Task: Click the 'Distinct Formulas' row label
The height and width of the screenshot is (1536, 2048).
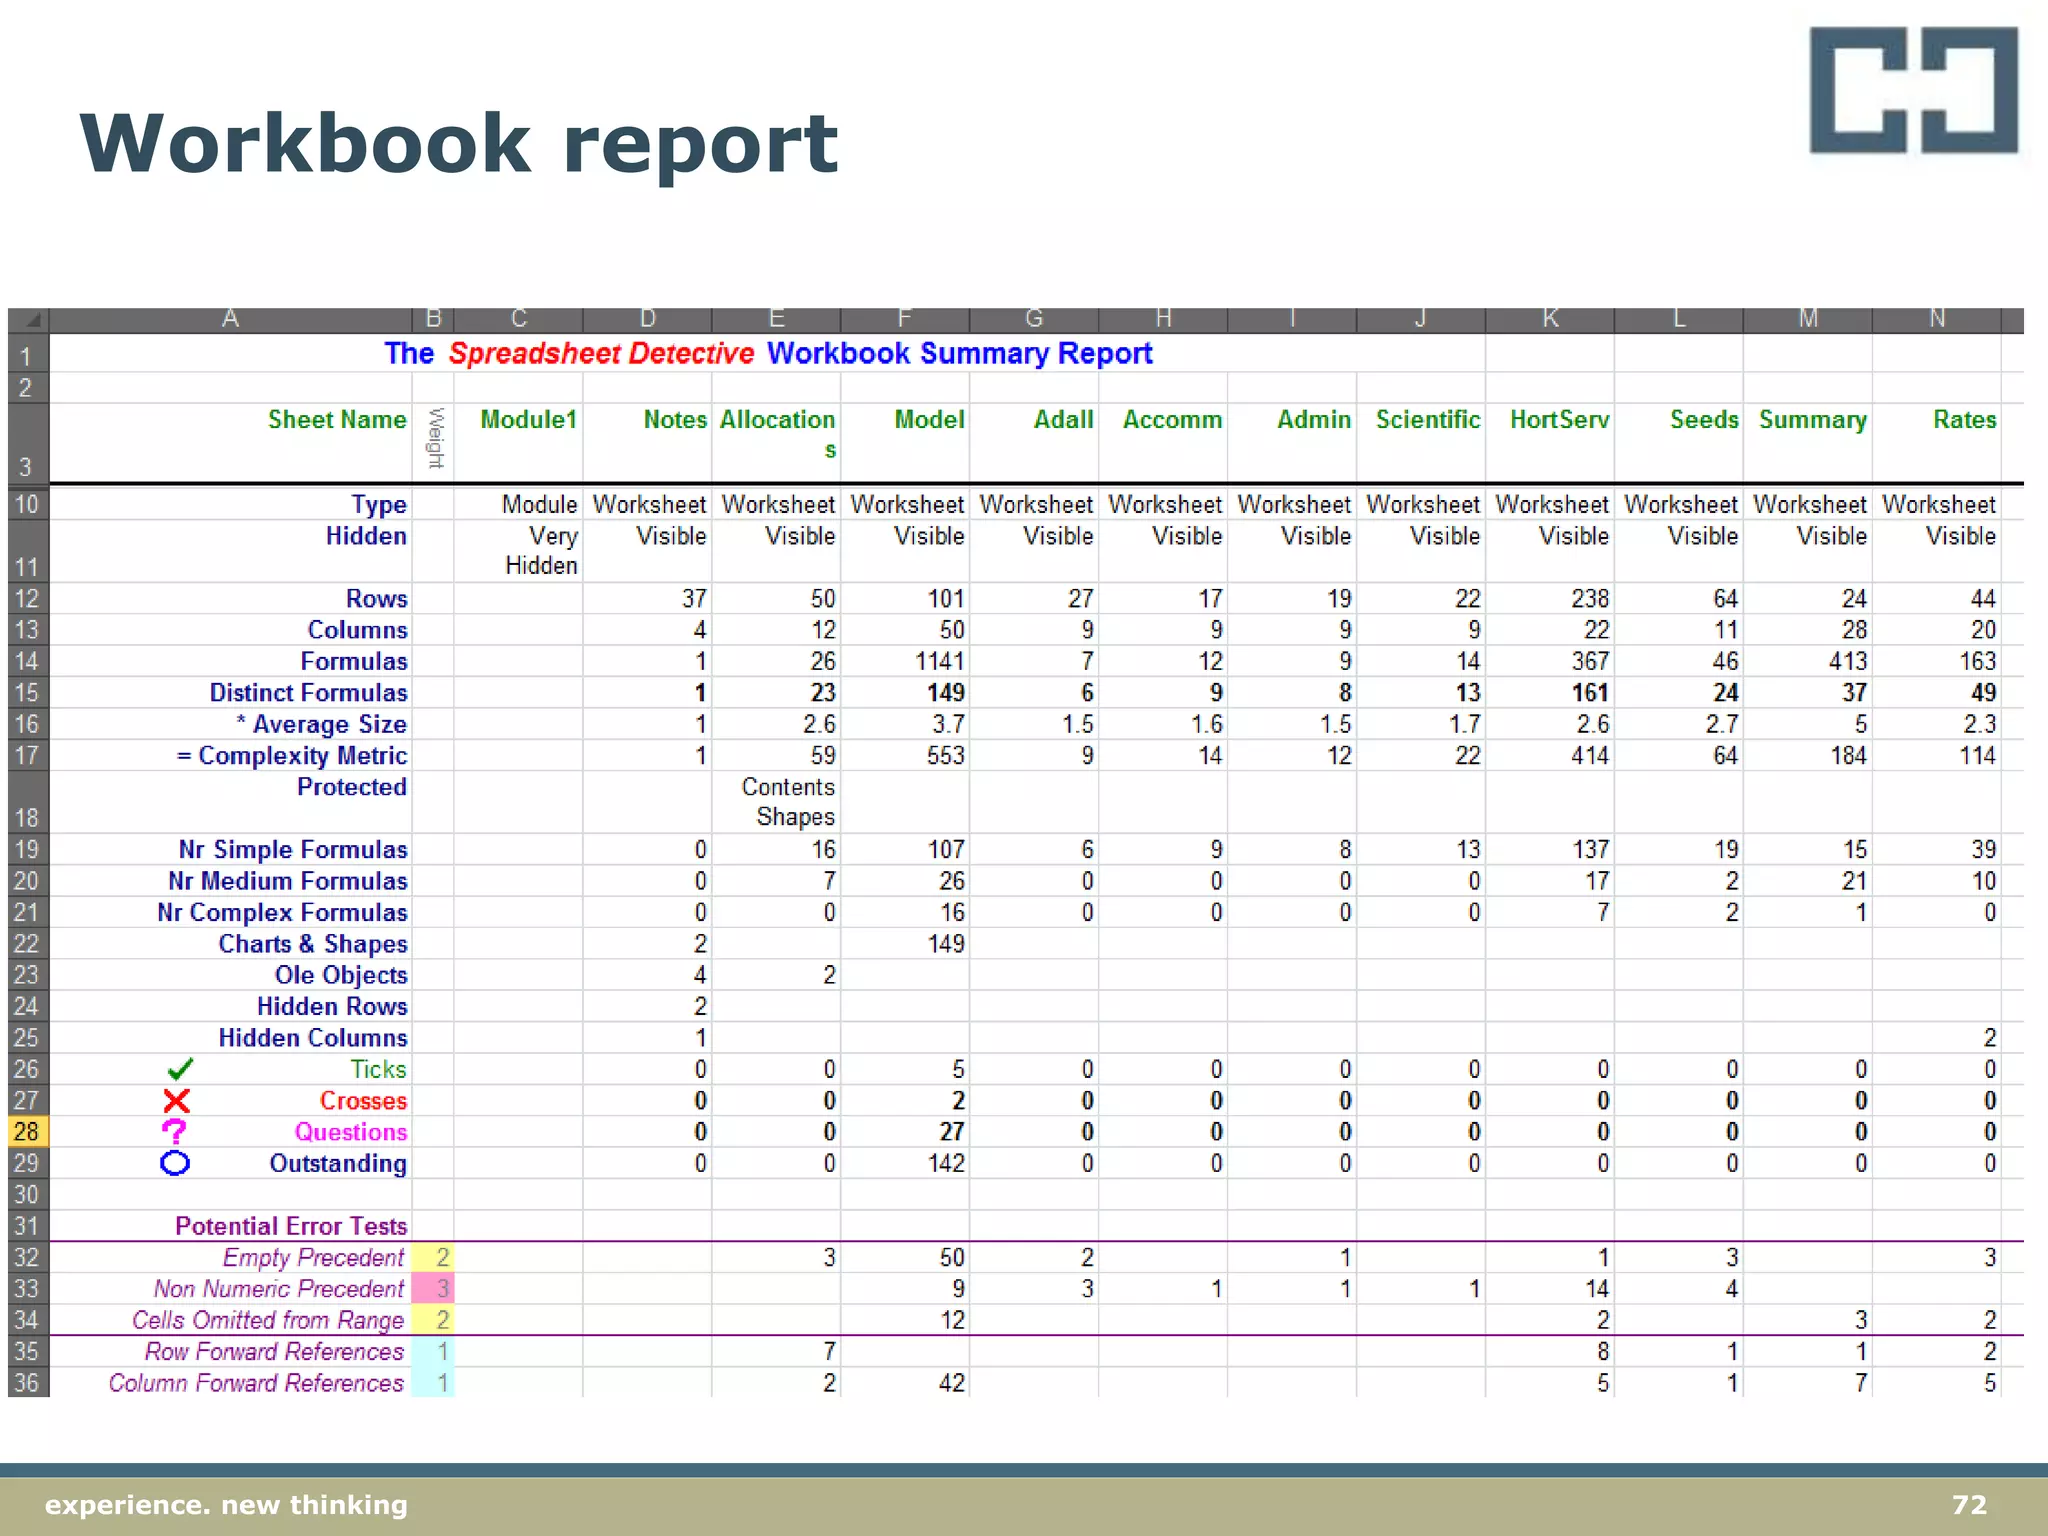Action: pos(308,692)
